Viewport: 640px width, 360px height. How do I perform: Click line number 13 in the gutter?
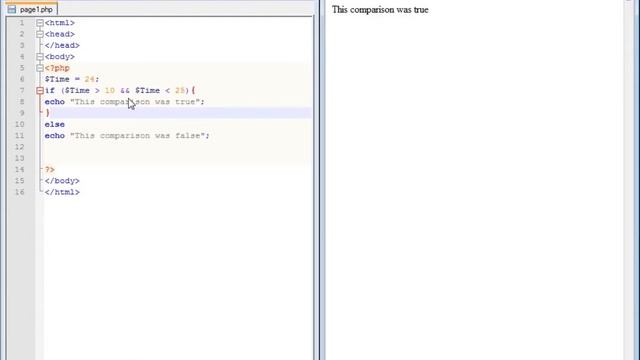click(x=20, y=158)
